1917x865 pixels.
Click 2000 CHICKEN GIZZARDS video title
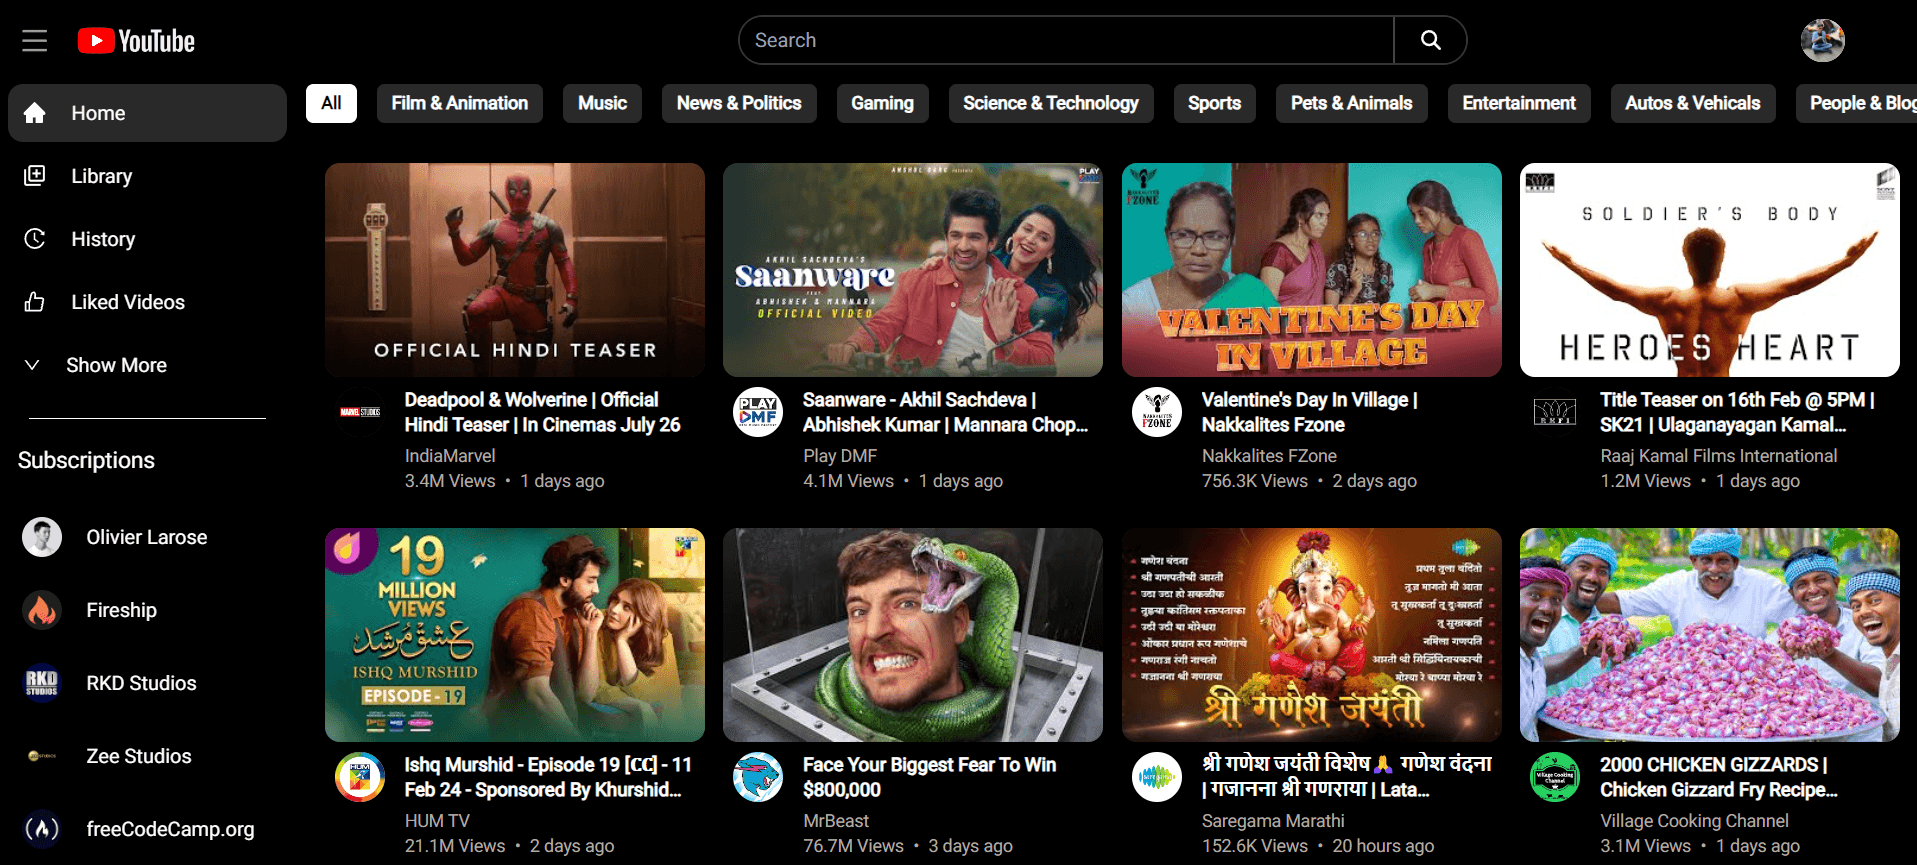point(1718,777)
